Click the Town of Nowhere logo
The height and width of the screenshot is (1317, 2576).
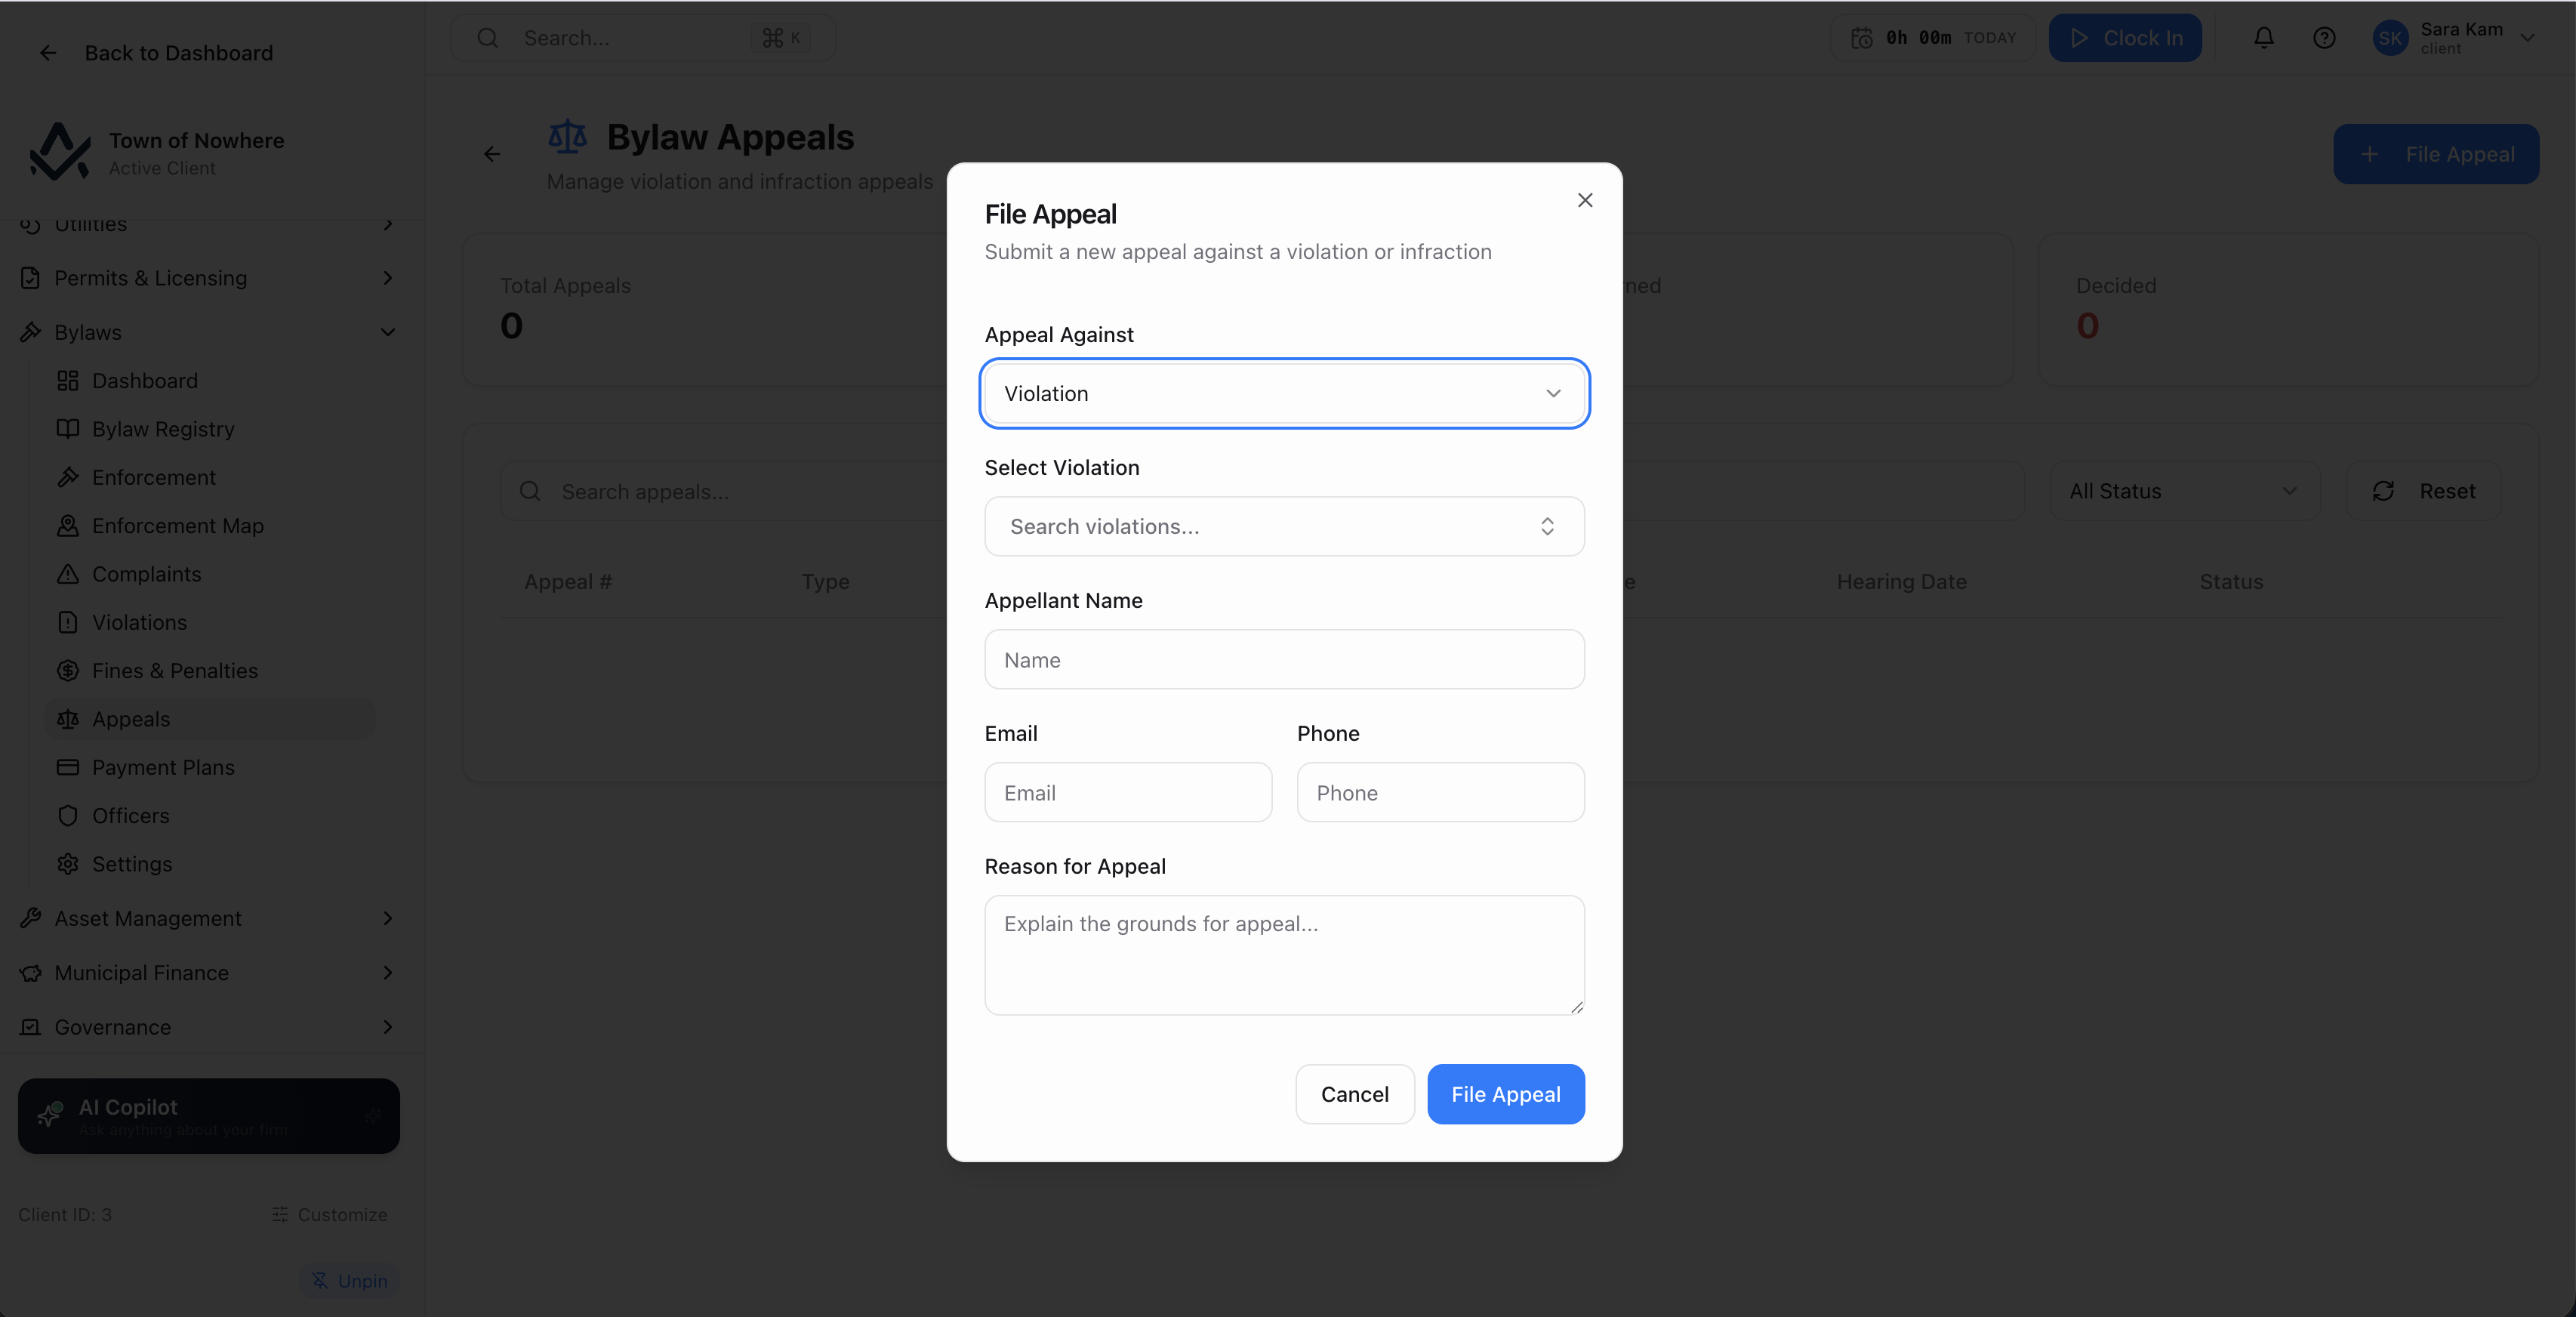point(60,152)
